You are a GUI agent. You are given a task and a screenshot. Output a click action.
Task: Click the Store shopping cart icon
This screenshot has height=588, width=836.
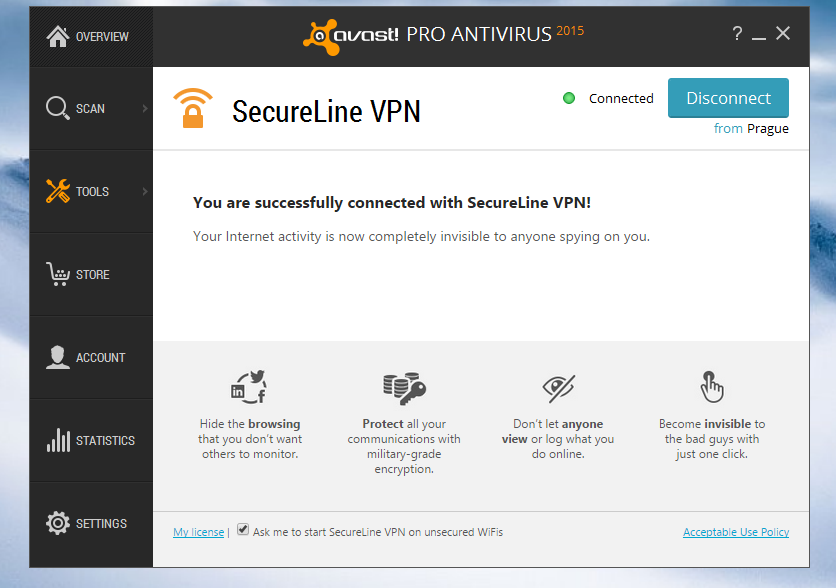[x=58, y=273]
